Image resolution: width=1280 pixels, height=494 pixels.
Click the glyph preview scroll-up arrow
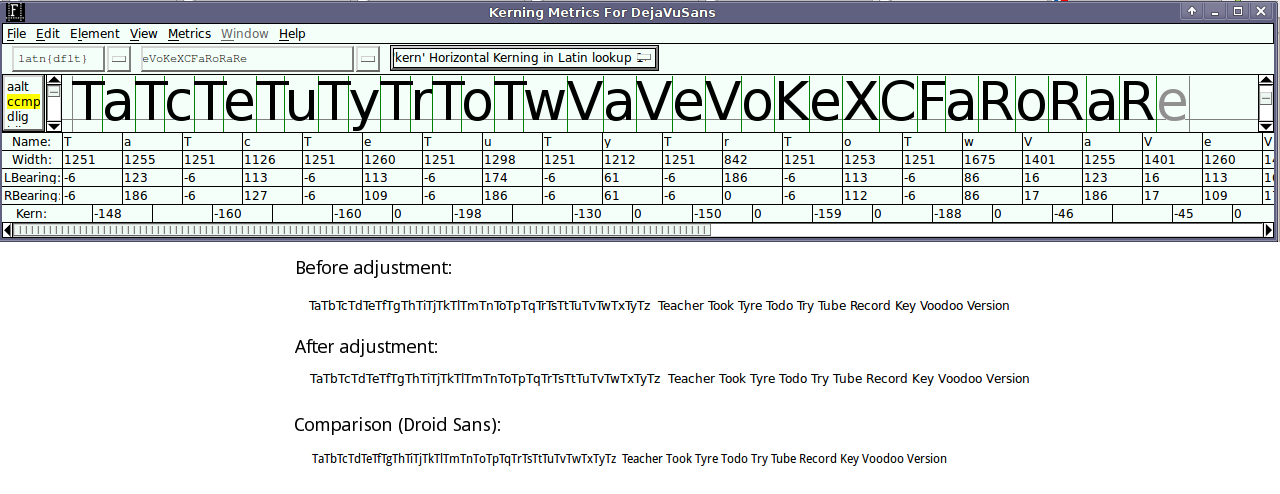tap(1266, 81)
